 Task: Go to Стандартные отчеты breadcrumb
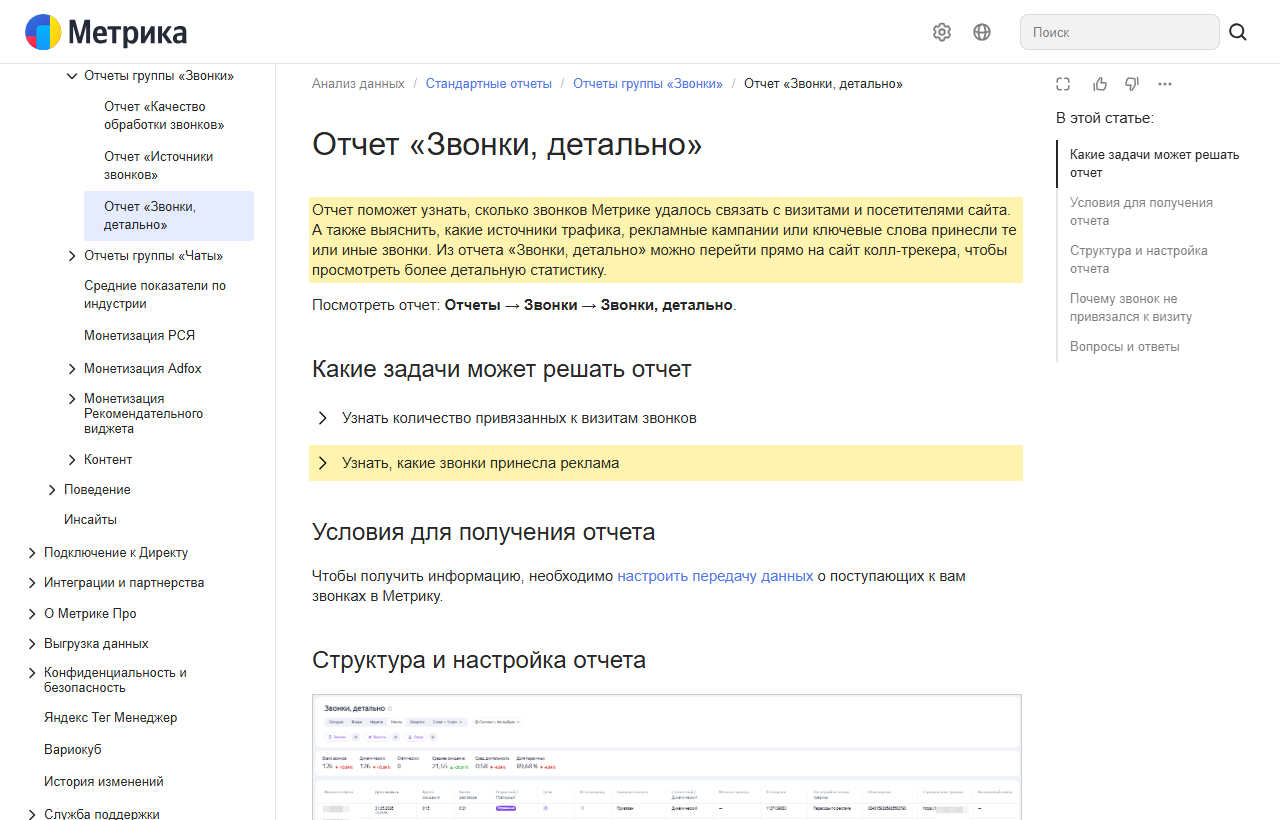click(x=489, y=84)
